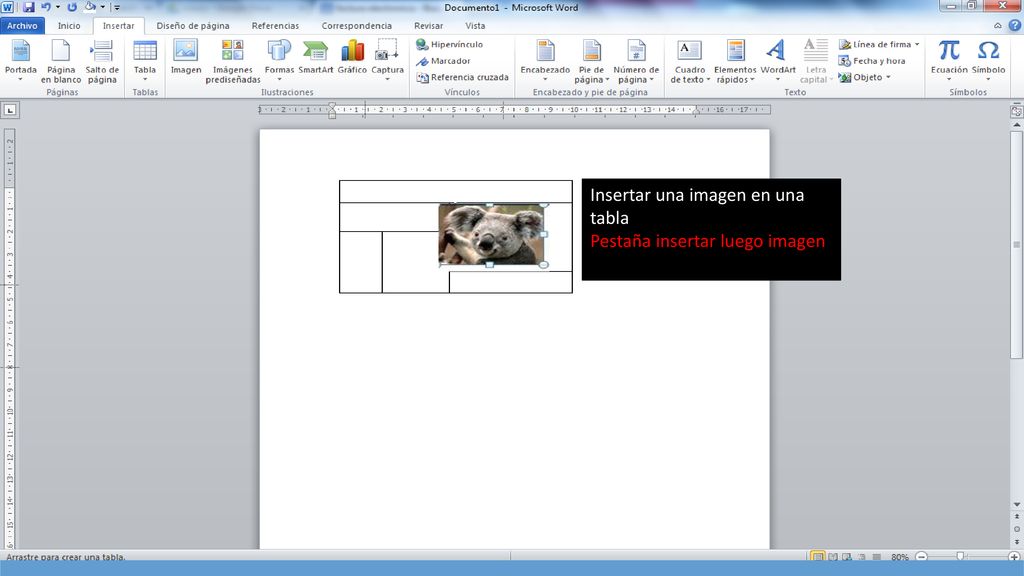Switch to the Revisar tab
Viewport: 1024px width, 576px height.
pos(428,25)
